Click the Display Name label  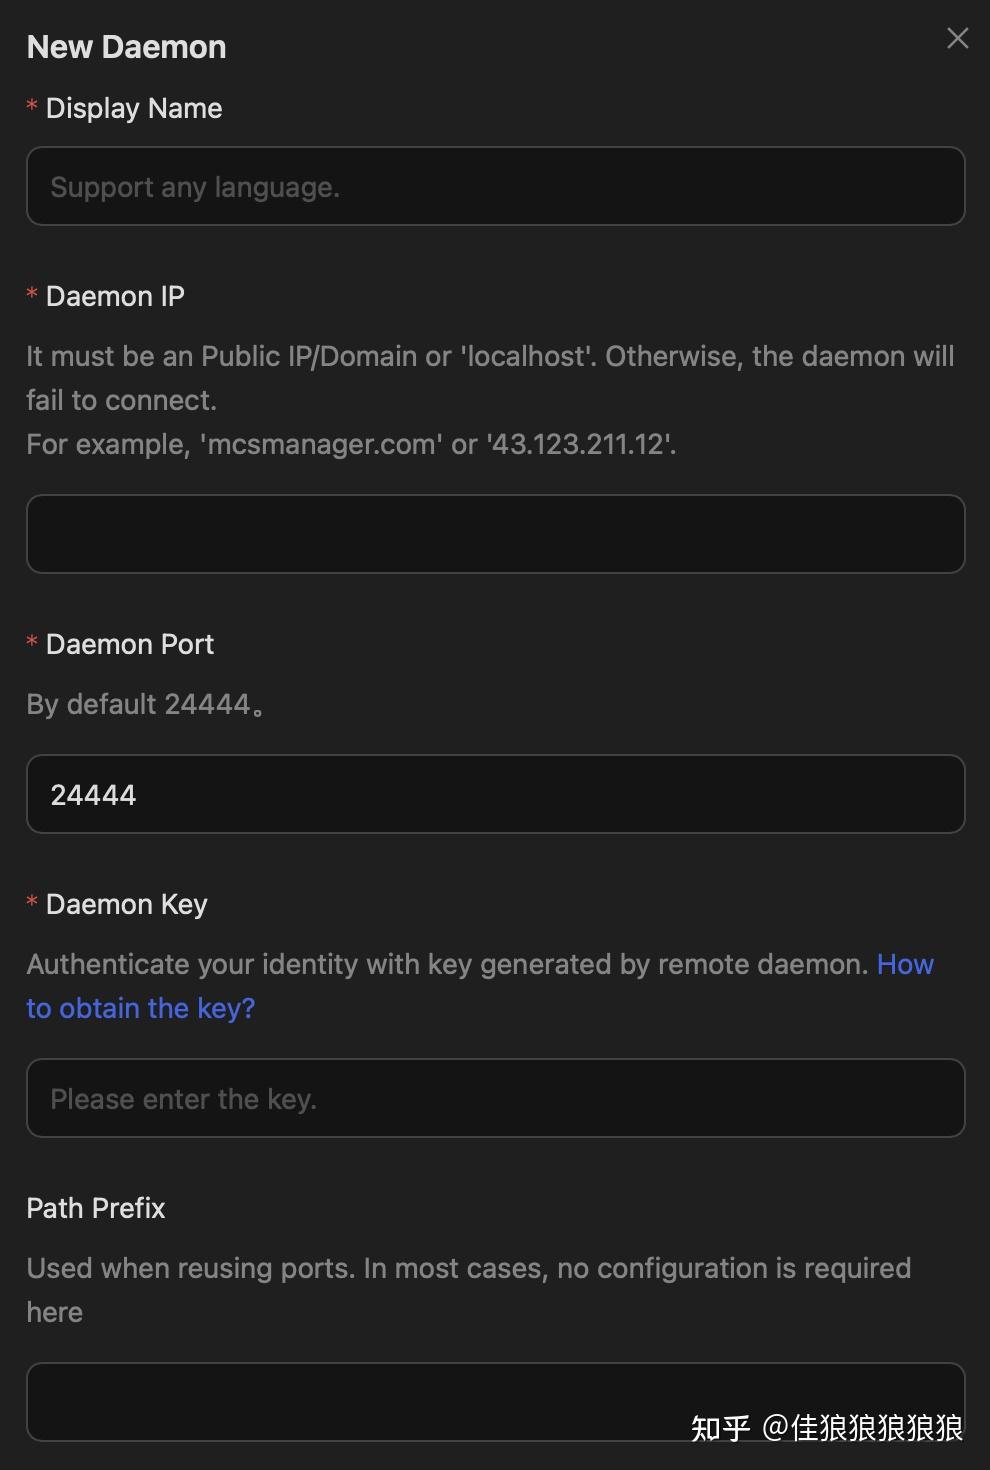point(134,108)
